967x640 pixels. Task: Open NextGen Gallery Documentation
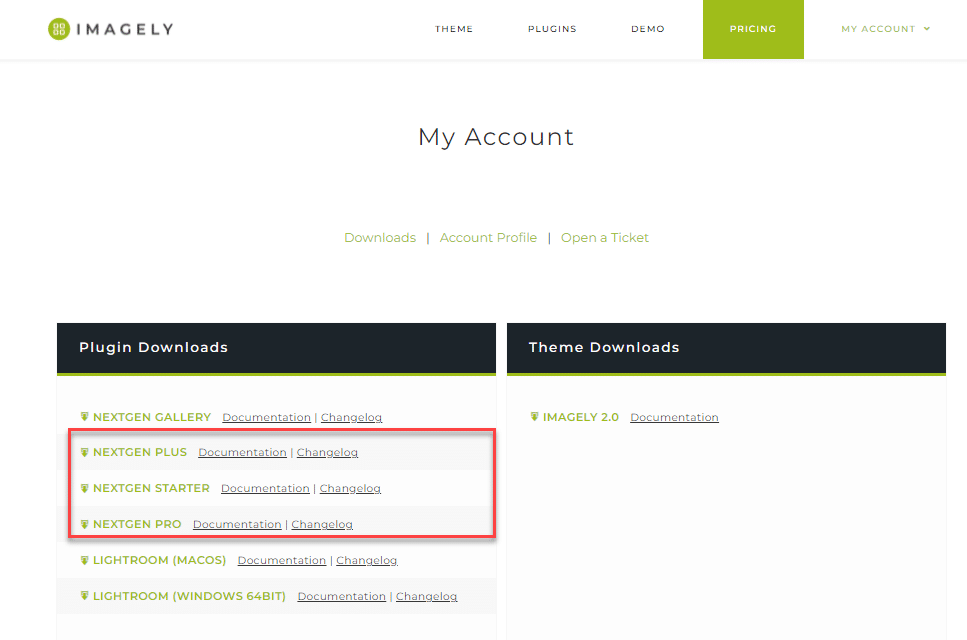coord(266,417)
